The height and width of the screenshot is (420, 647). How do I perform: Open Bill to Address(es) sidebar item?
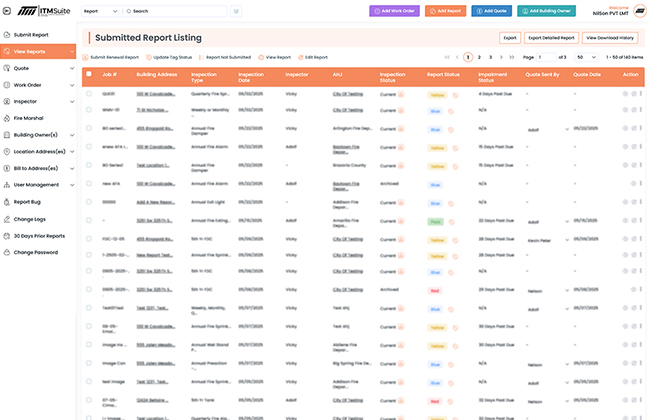click(38, 168)
